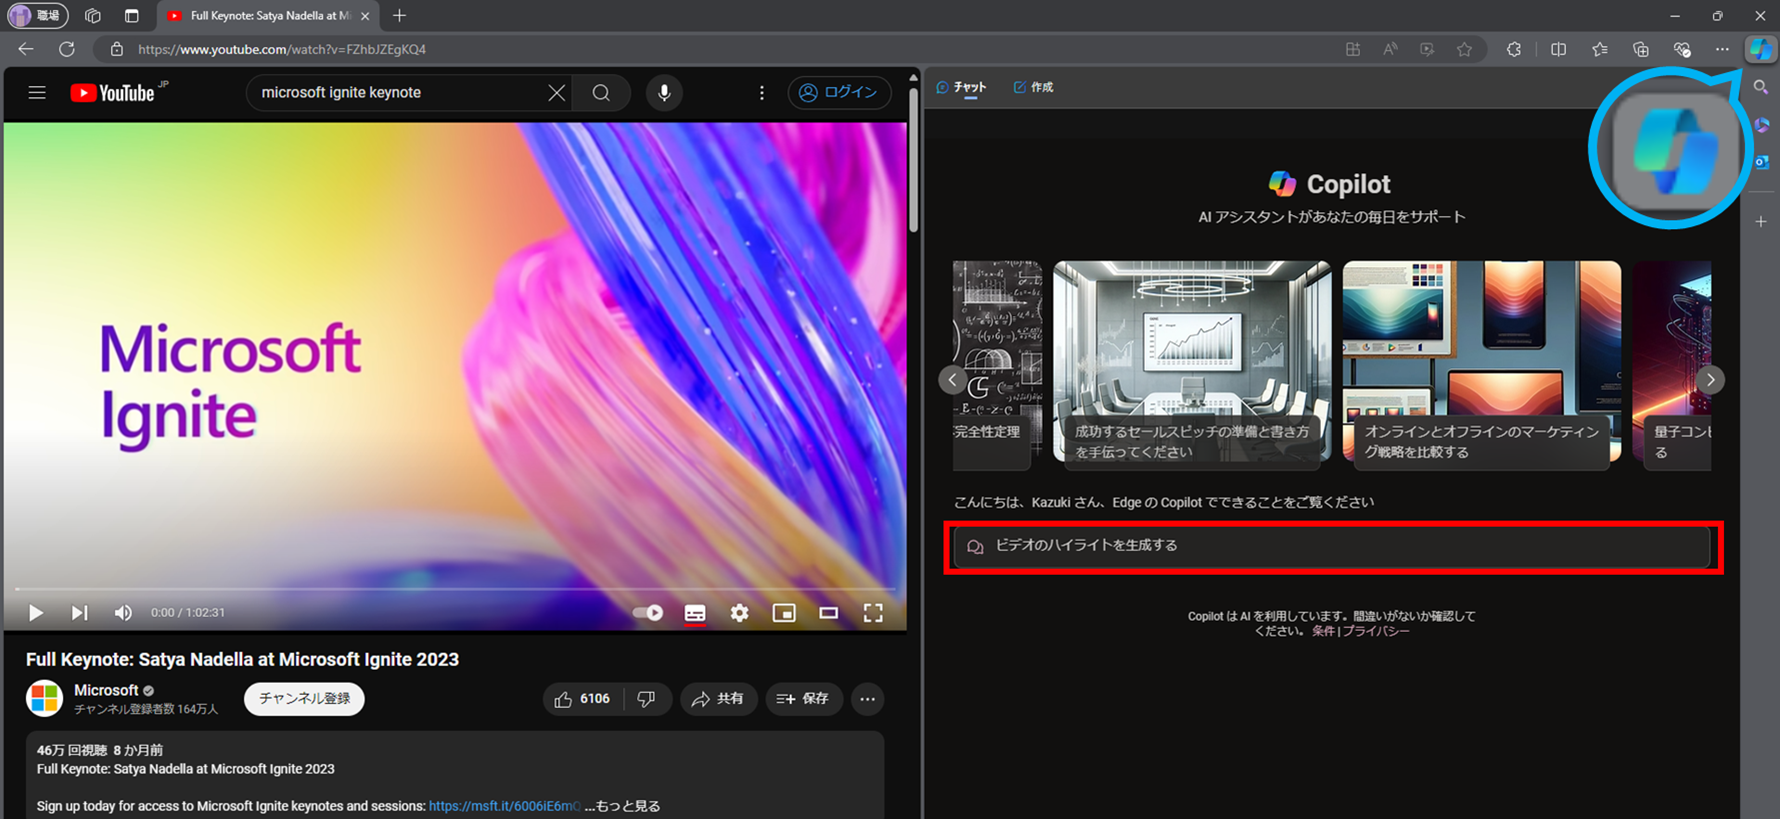Open Microsoft 365 from the sidebar

pos(1762,125)
